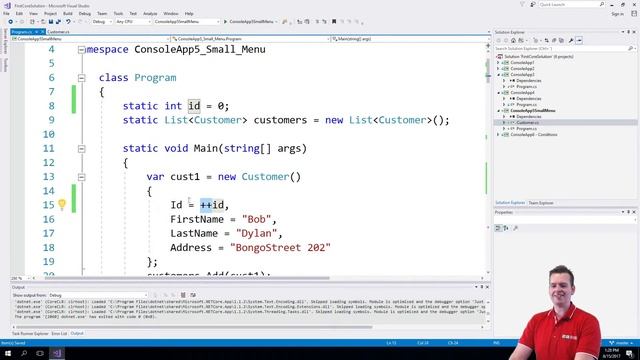Image resolution: width=640 pixels, height=360 pixels.
Task: Open the Build menu
Action: pyautogui.click(x=68, y=13)
